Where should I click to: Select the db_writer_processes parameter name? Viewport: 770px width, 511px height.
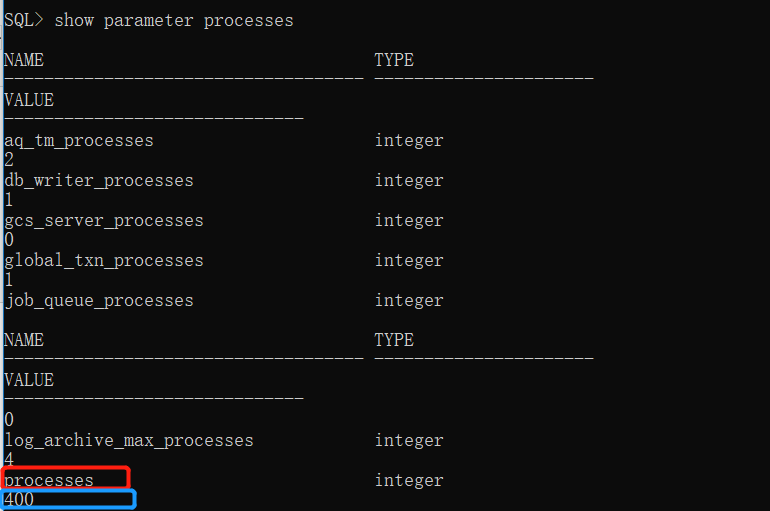click(99, 181)
